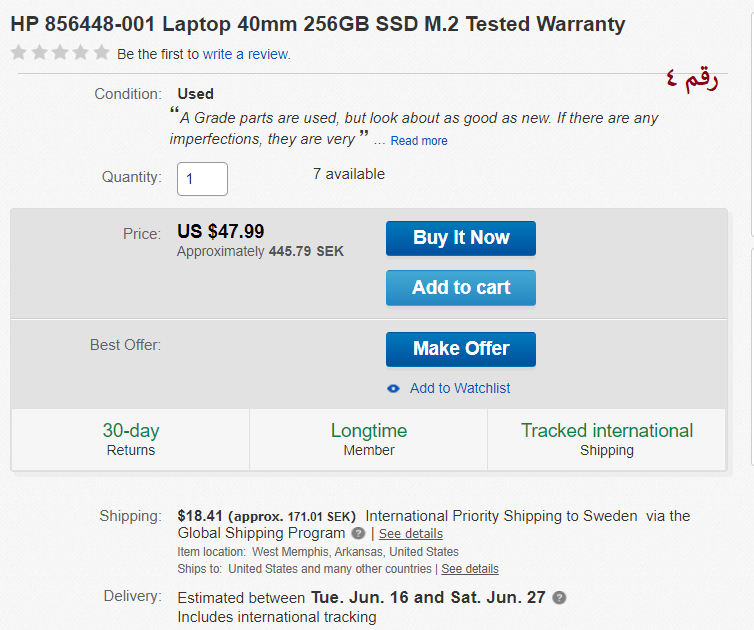Open See details for shipping cost
This screenshot has height=630, width=754.
click(x=411, y=534)
